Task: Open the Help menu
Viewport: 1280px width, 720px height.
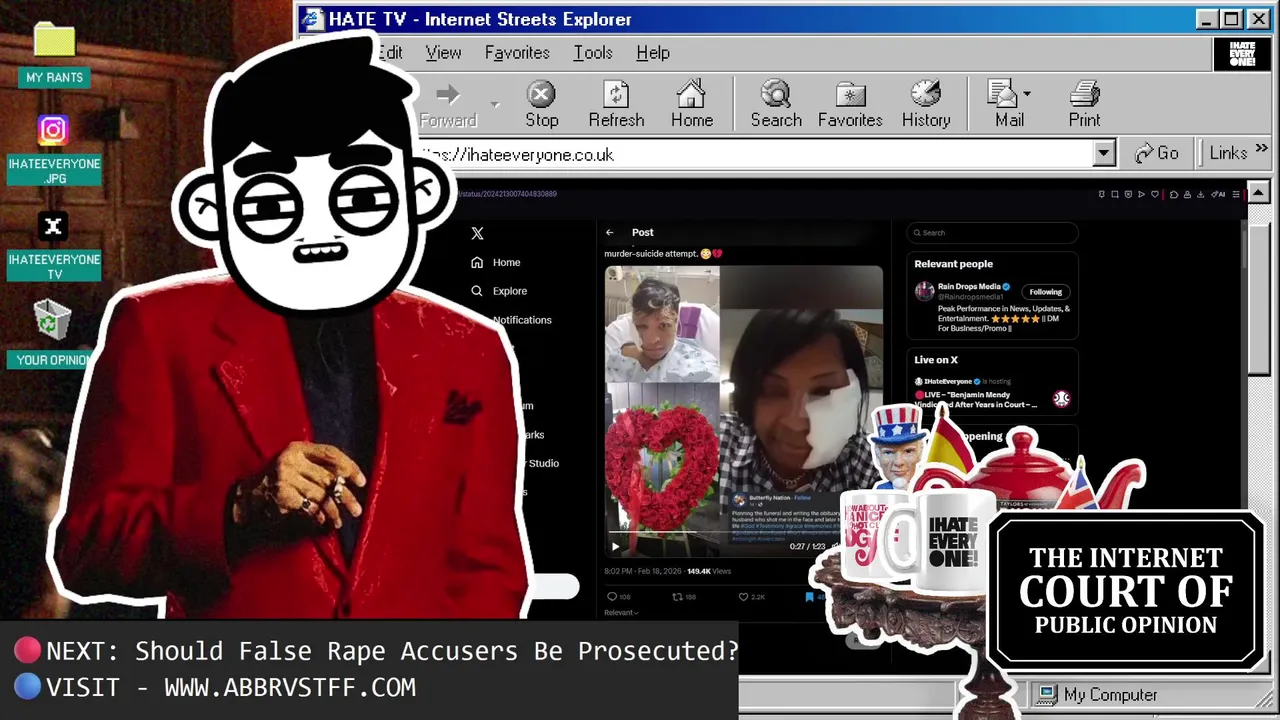Action: point(653,53)
